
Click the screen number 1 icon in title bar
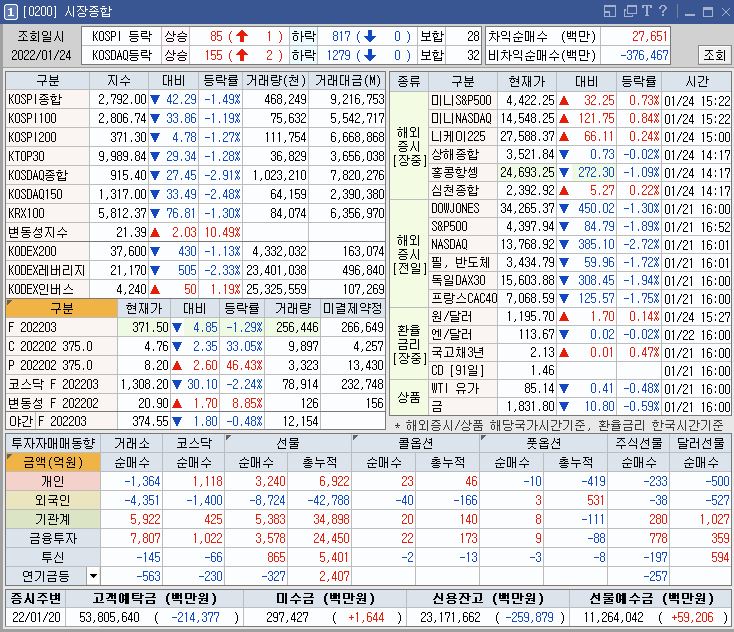click(11, 11)
